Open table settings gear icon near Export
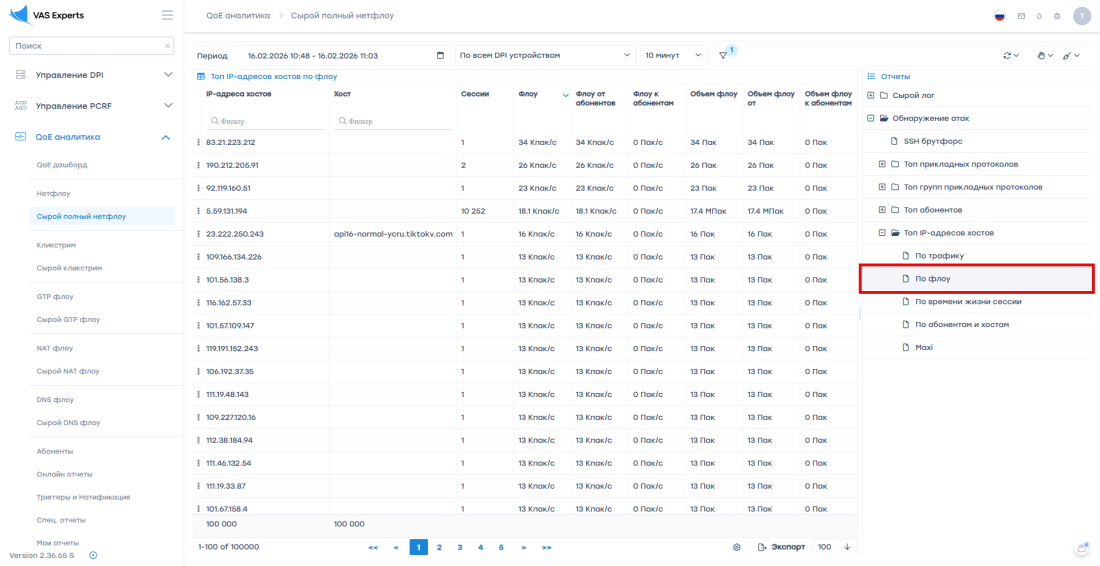The image size is (1100, 566). [737, 547]
